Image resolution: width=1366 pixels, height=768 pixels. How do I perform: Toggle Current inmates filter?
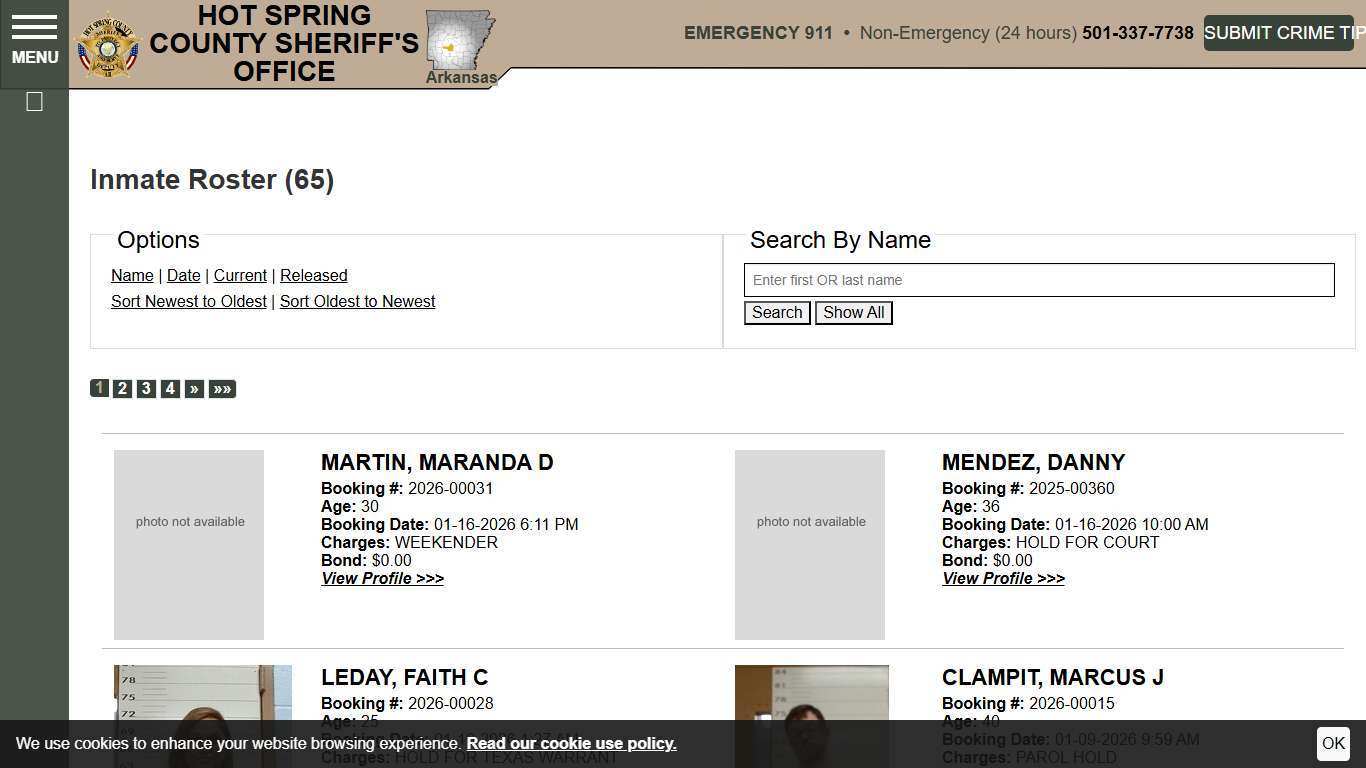(240, 275)
